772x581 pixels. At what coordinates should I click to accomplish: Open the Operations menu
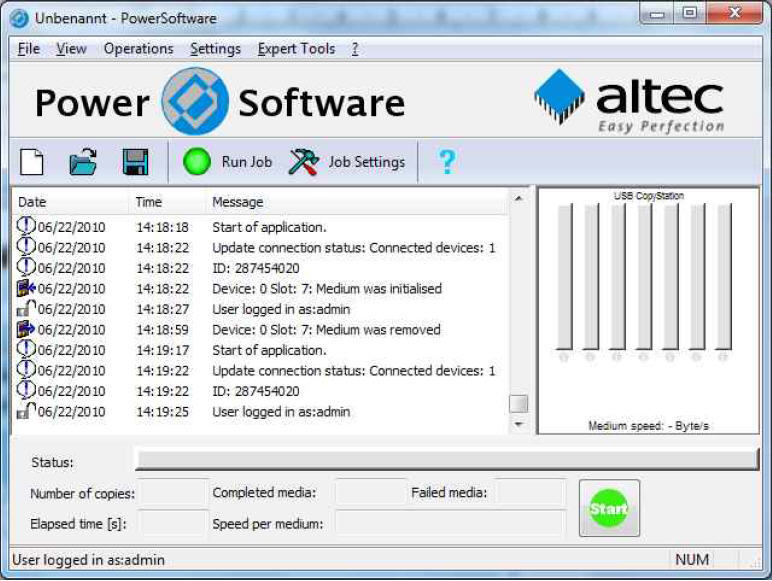138,49
